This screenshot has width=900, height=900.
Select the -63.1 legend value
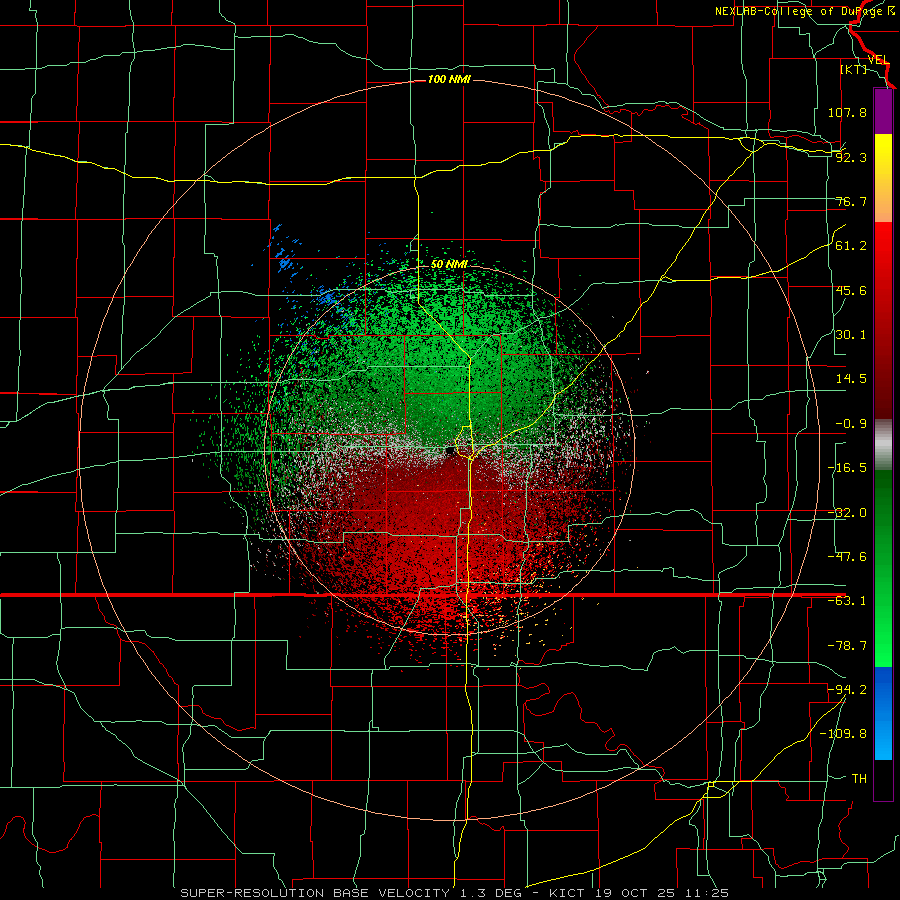(x=847, y=601)
